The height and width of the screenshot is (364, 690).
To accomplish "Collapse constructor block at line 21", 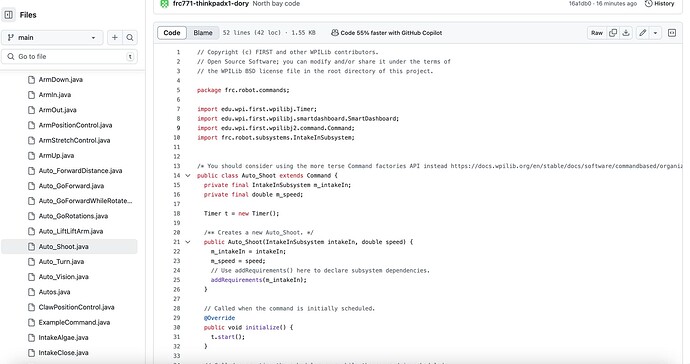I will coord(187,242).
